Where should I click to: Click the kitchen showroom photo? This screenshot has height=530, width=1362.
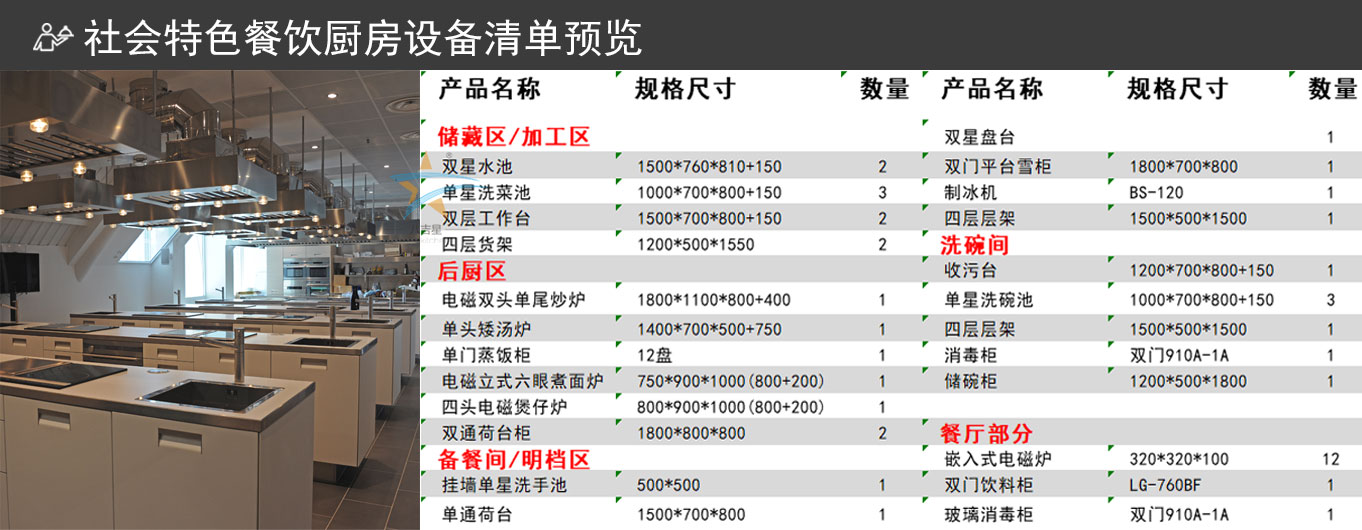click(209, 300)
